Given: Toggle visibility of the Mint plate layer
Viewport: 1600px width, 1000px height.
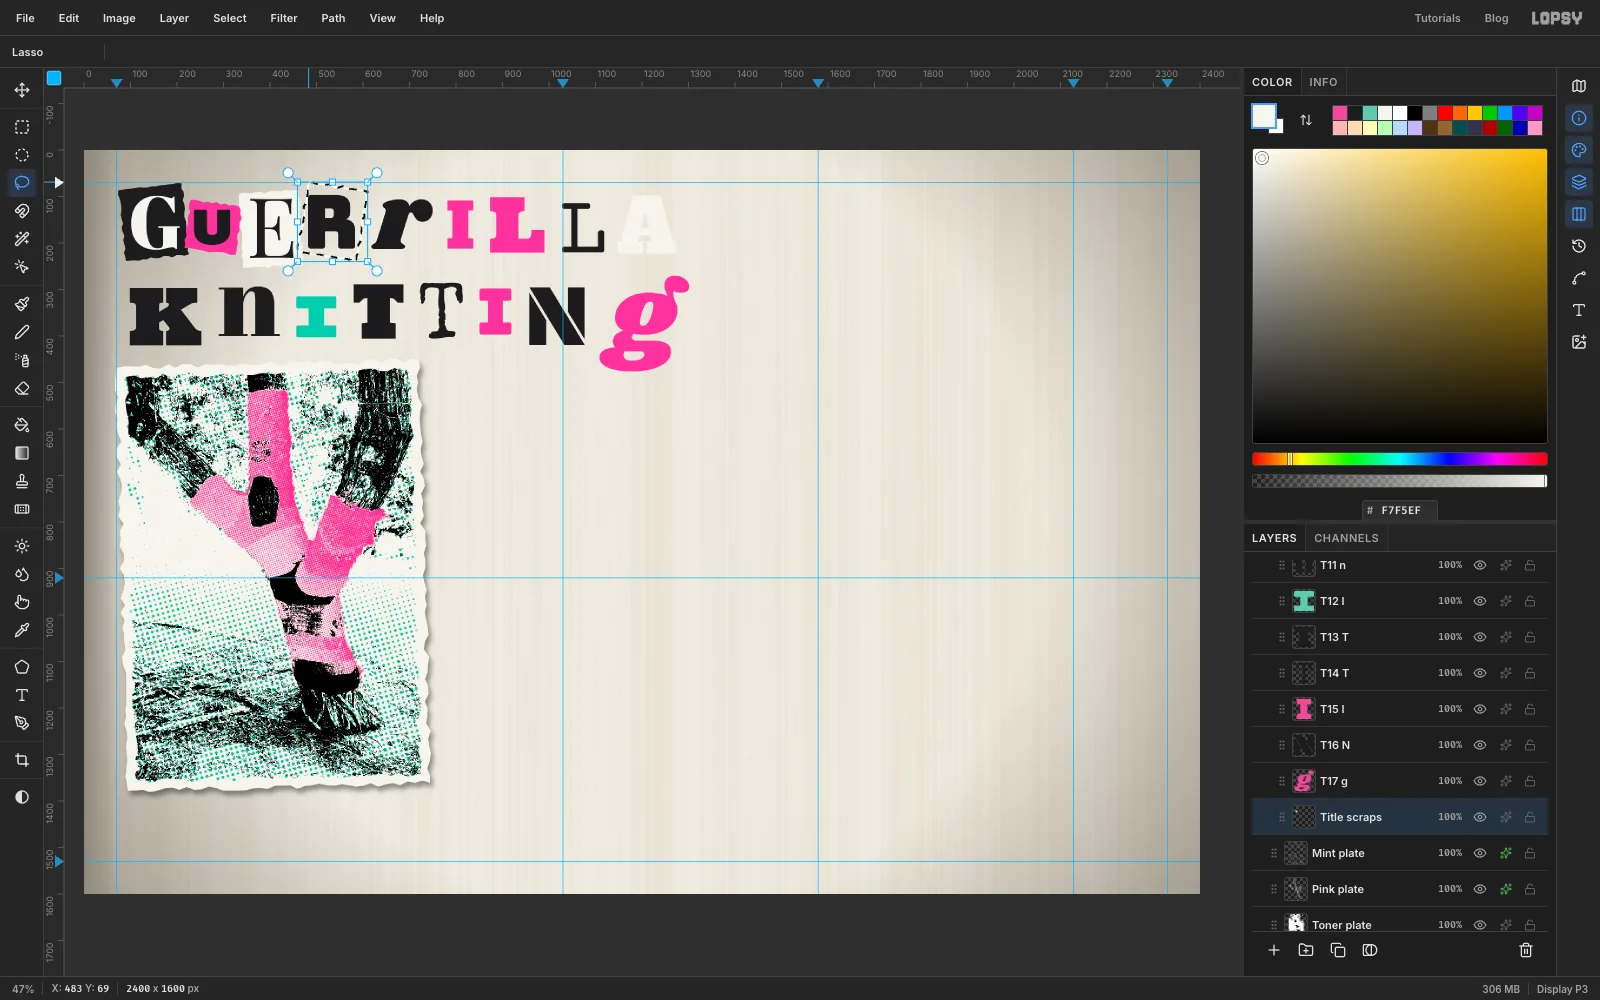Looking at the screenshot, I should coord(1480,853).
